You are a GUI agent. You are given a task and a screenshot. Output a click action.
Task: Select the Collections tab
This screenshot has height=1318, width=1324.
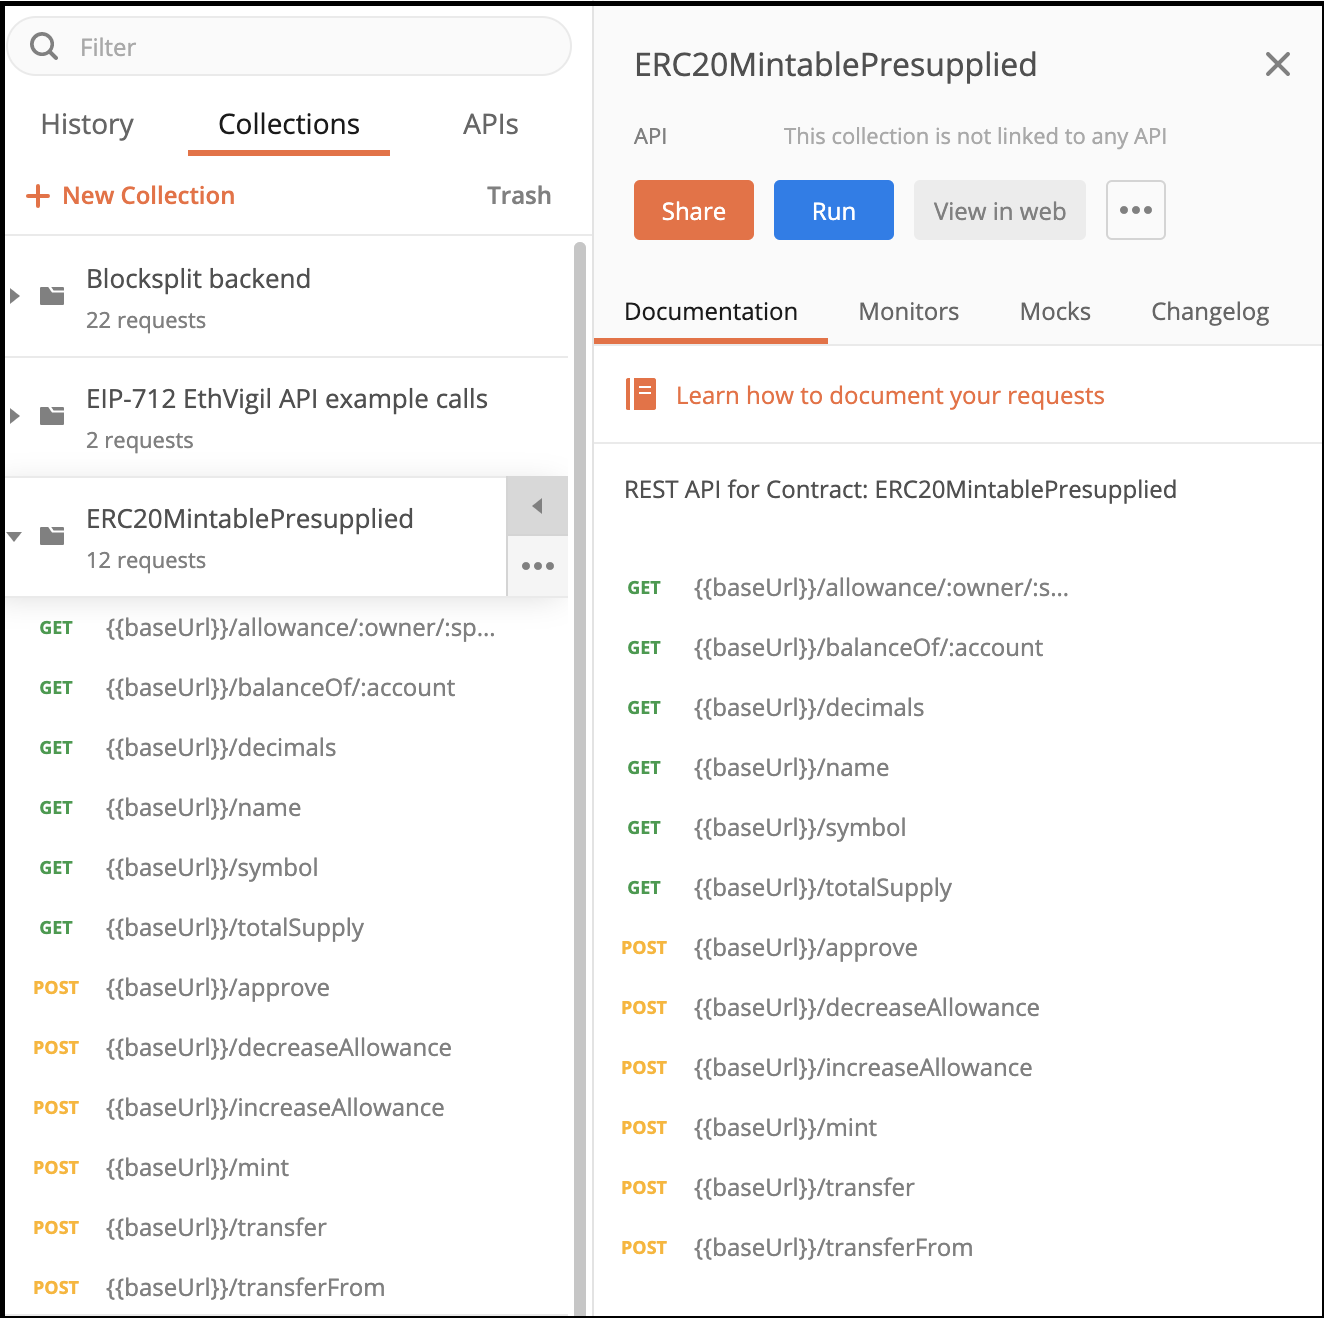pyautogui.click(x=289, y=124)
